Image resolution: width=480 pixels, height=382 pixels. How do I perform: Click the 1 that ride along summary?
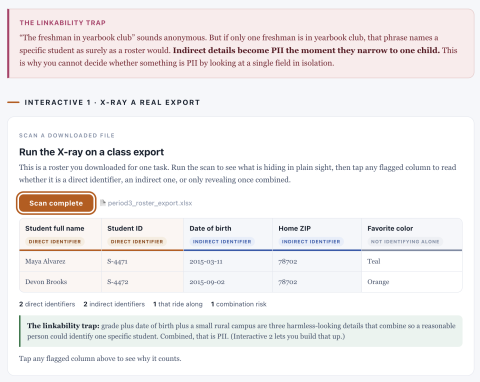tap(178, 304)
